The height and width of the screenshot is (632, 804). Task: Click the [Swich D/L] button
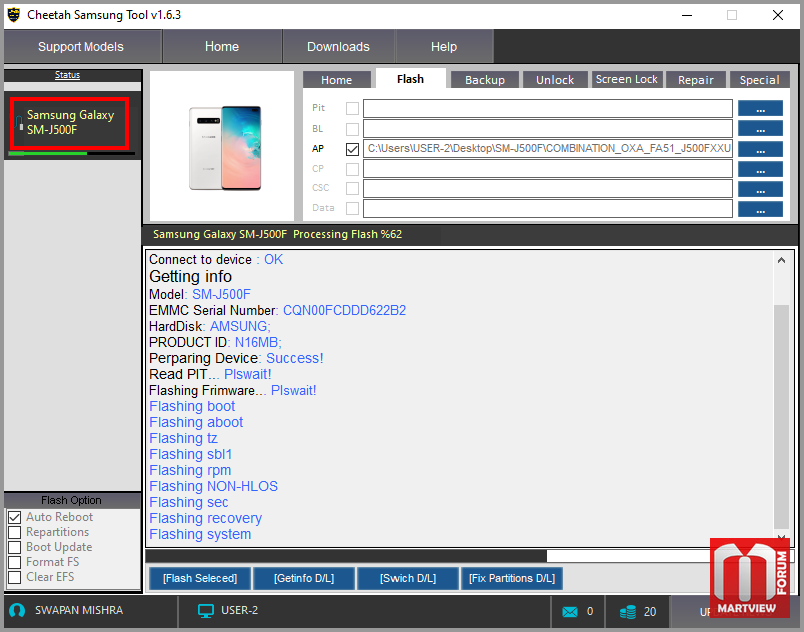[408, 579]
